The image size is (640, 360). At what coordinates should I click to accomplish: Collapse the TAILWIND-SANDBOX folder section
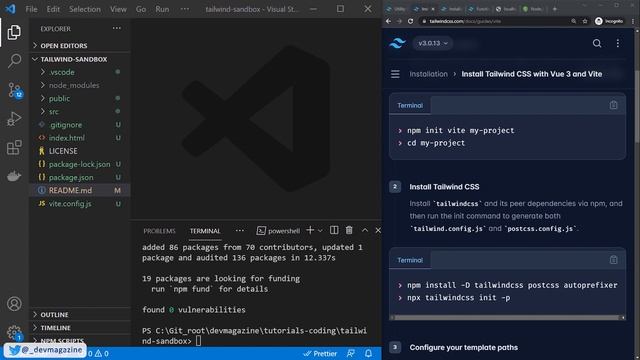pyautogui.click(x=80, y=59)
